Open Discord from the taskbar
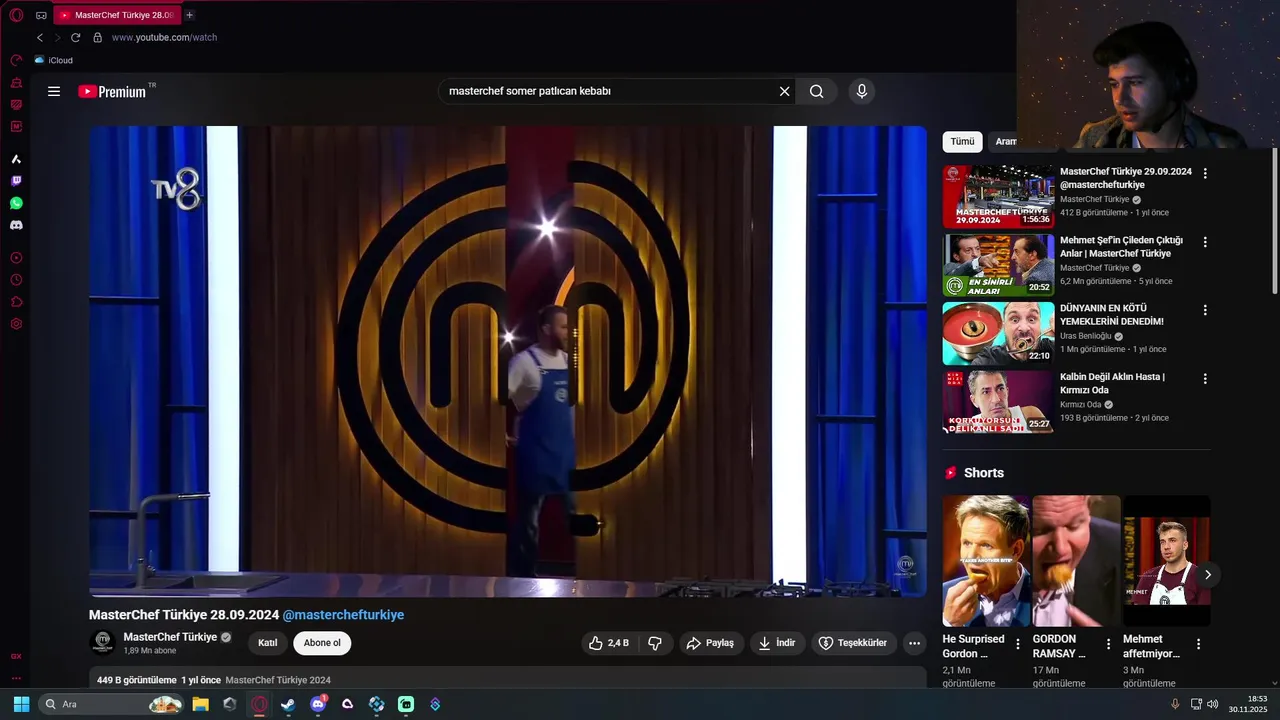Viewport: 1280px width, 720px height. [318, 704]
